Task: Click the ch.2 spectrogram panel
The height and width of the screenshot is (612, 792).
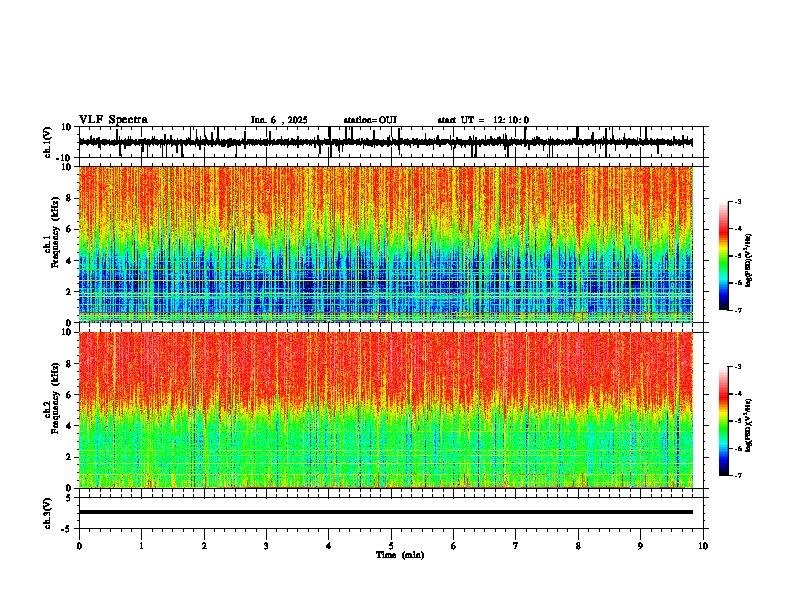Action: click(x=385, y=410)
